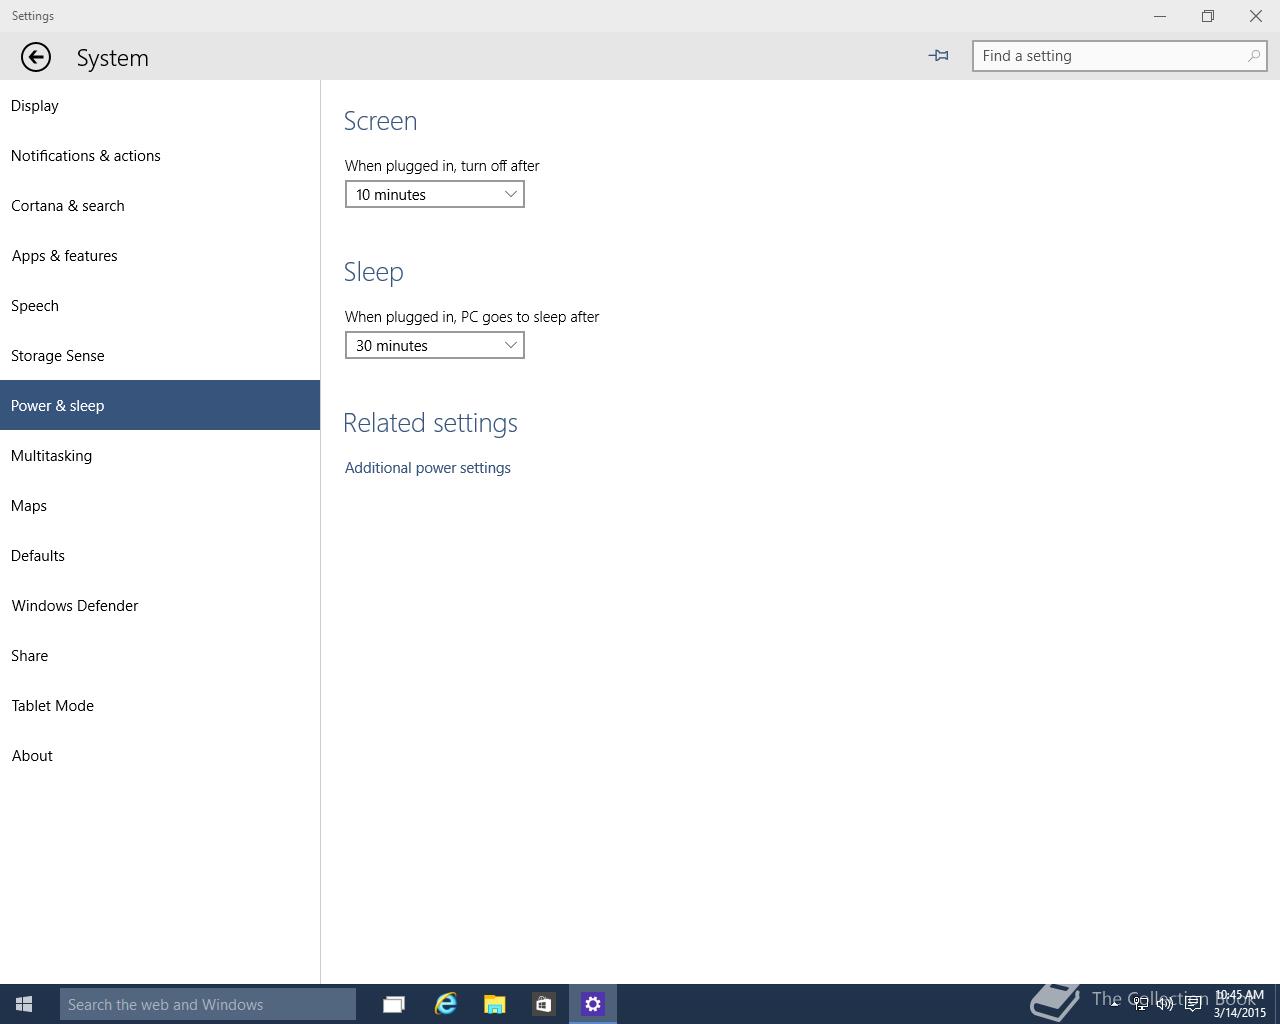
Task: Open the network status tray icon
Action: click(1140, 1004)
